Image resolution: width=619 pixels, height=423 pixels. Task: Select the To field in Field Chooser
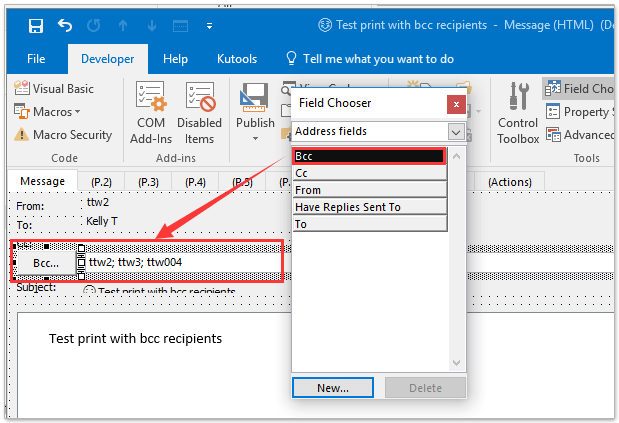pos(370,224)
